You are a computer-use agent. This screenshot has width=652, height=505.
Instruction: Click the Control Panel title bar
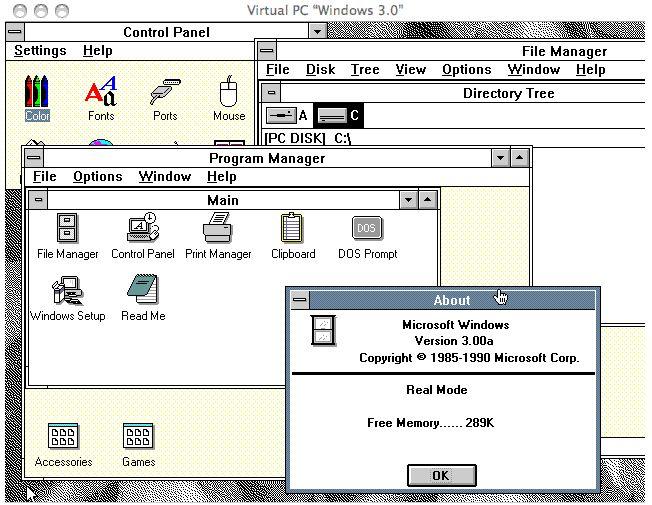click(x=166, y=32)
